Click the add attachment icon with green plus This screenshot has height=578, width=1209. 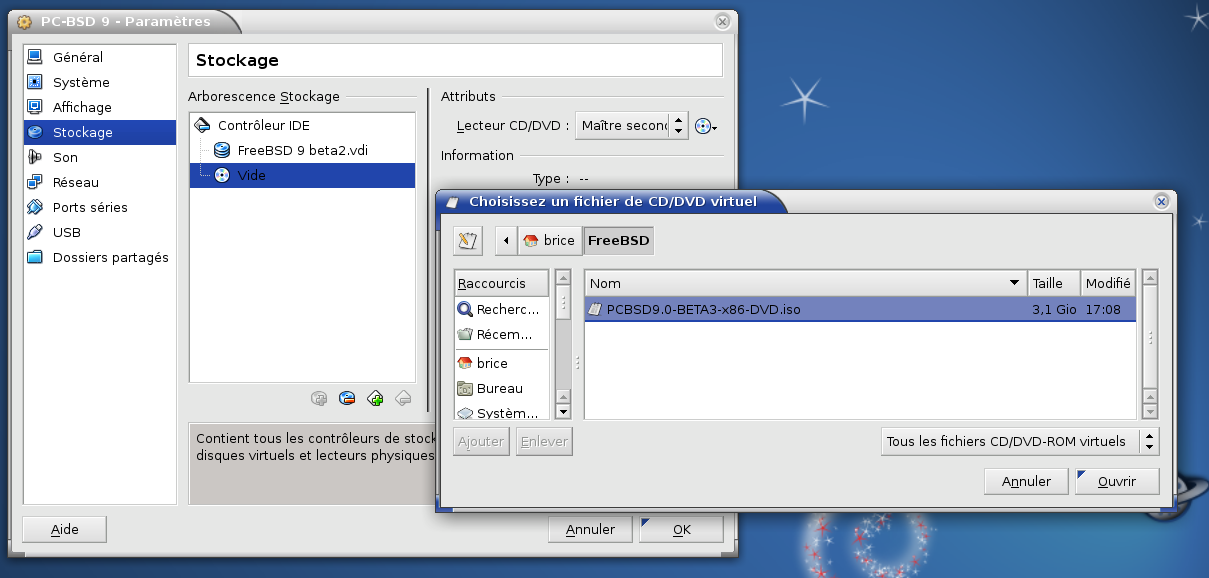(375, 398)
